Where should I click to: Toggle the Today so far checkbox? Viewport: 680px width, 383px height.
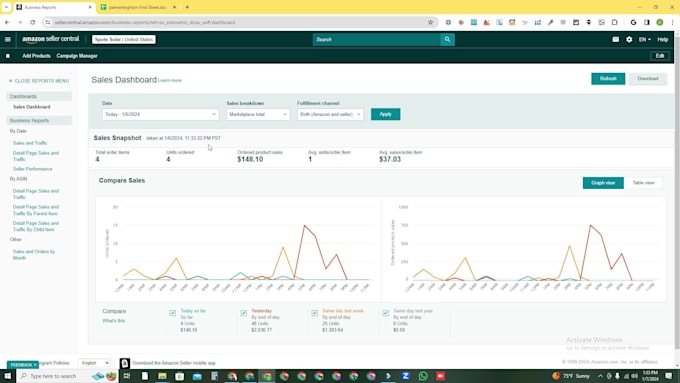[x=173, y=313]
